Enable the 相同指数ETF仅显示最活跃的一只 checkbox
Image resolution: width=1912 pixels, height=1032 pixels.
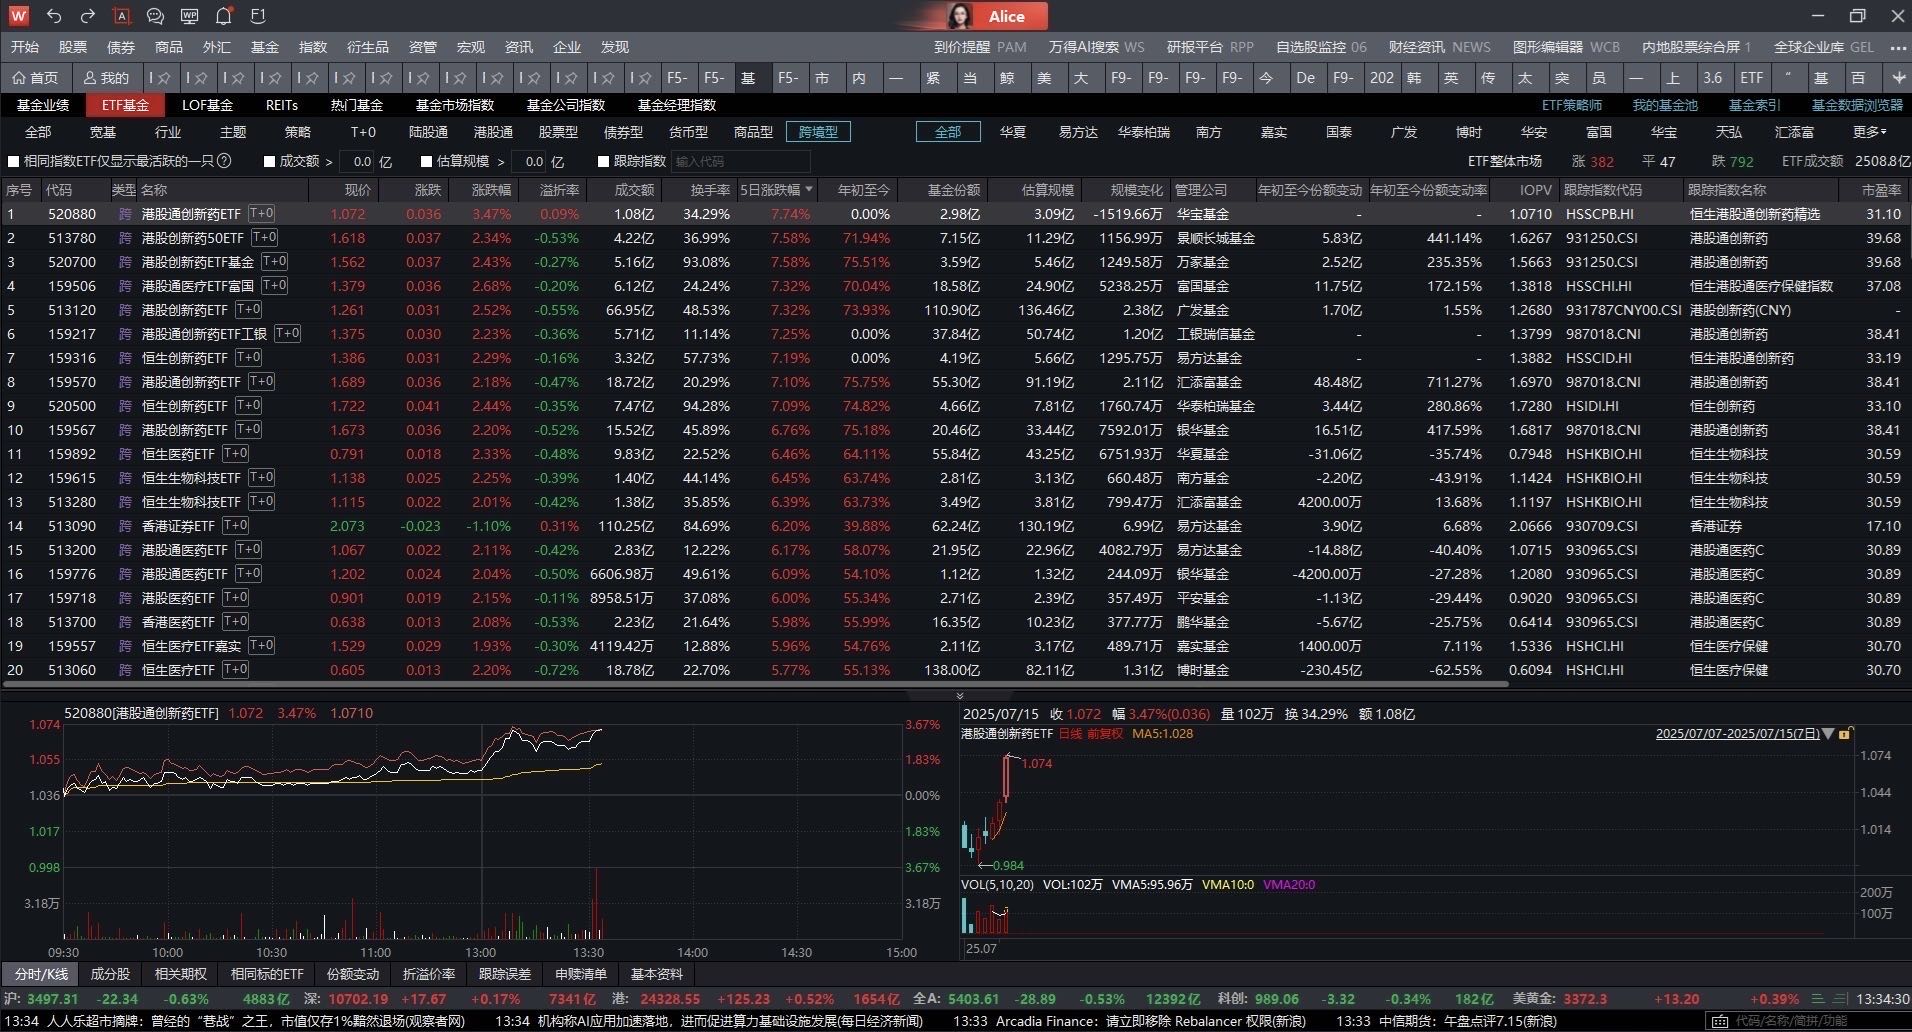coord(14,161)
